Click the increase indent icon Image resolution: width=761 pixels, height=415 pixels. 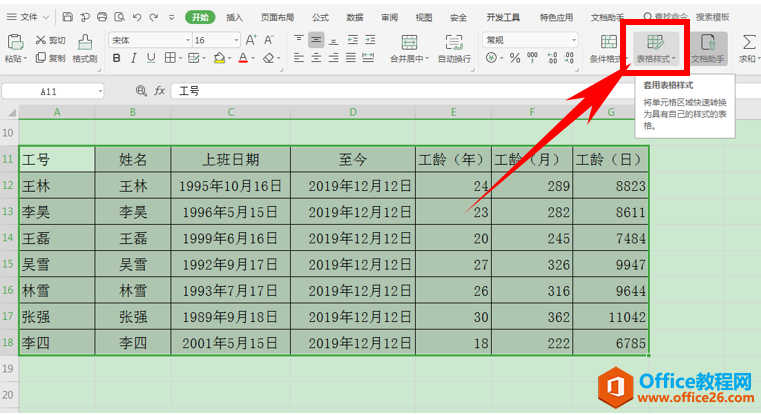[x=370, y=40]
